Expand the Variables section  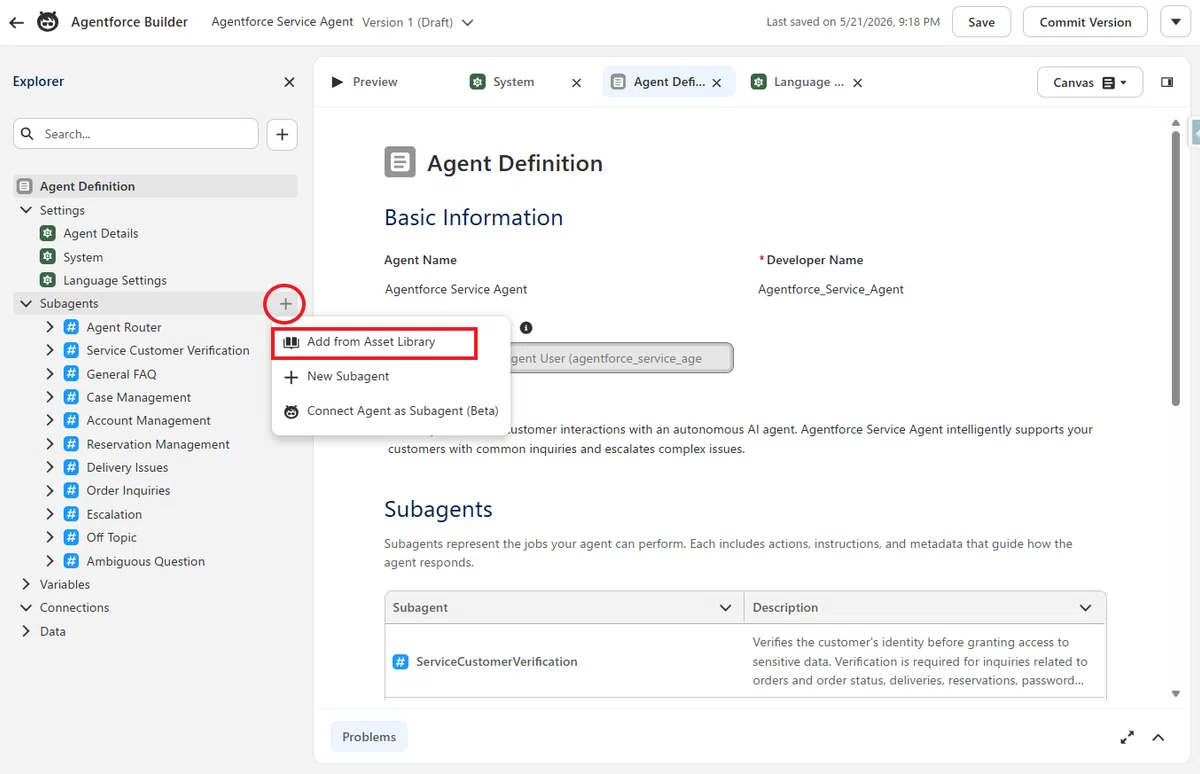[26, 584]
